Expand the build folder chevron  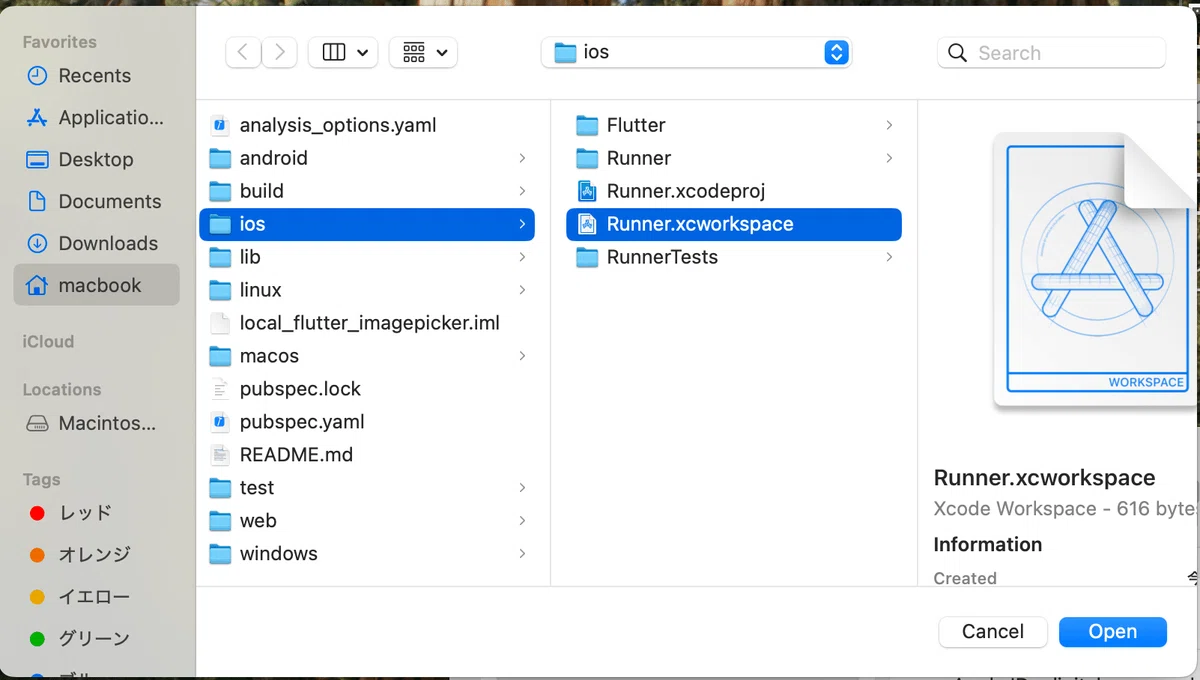pyautogui.click(x=522, y=191)
